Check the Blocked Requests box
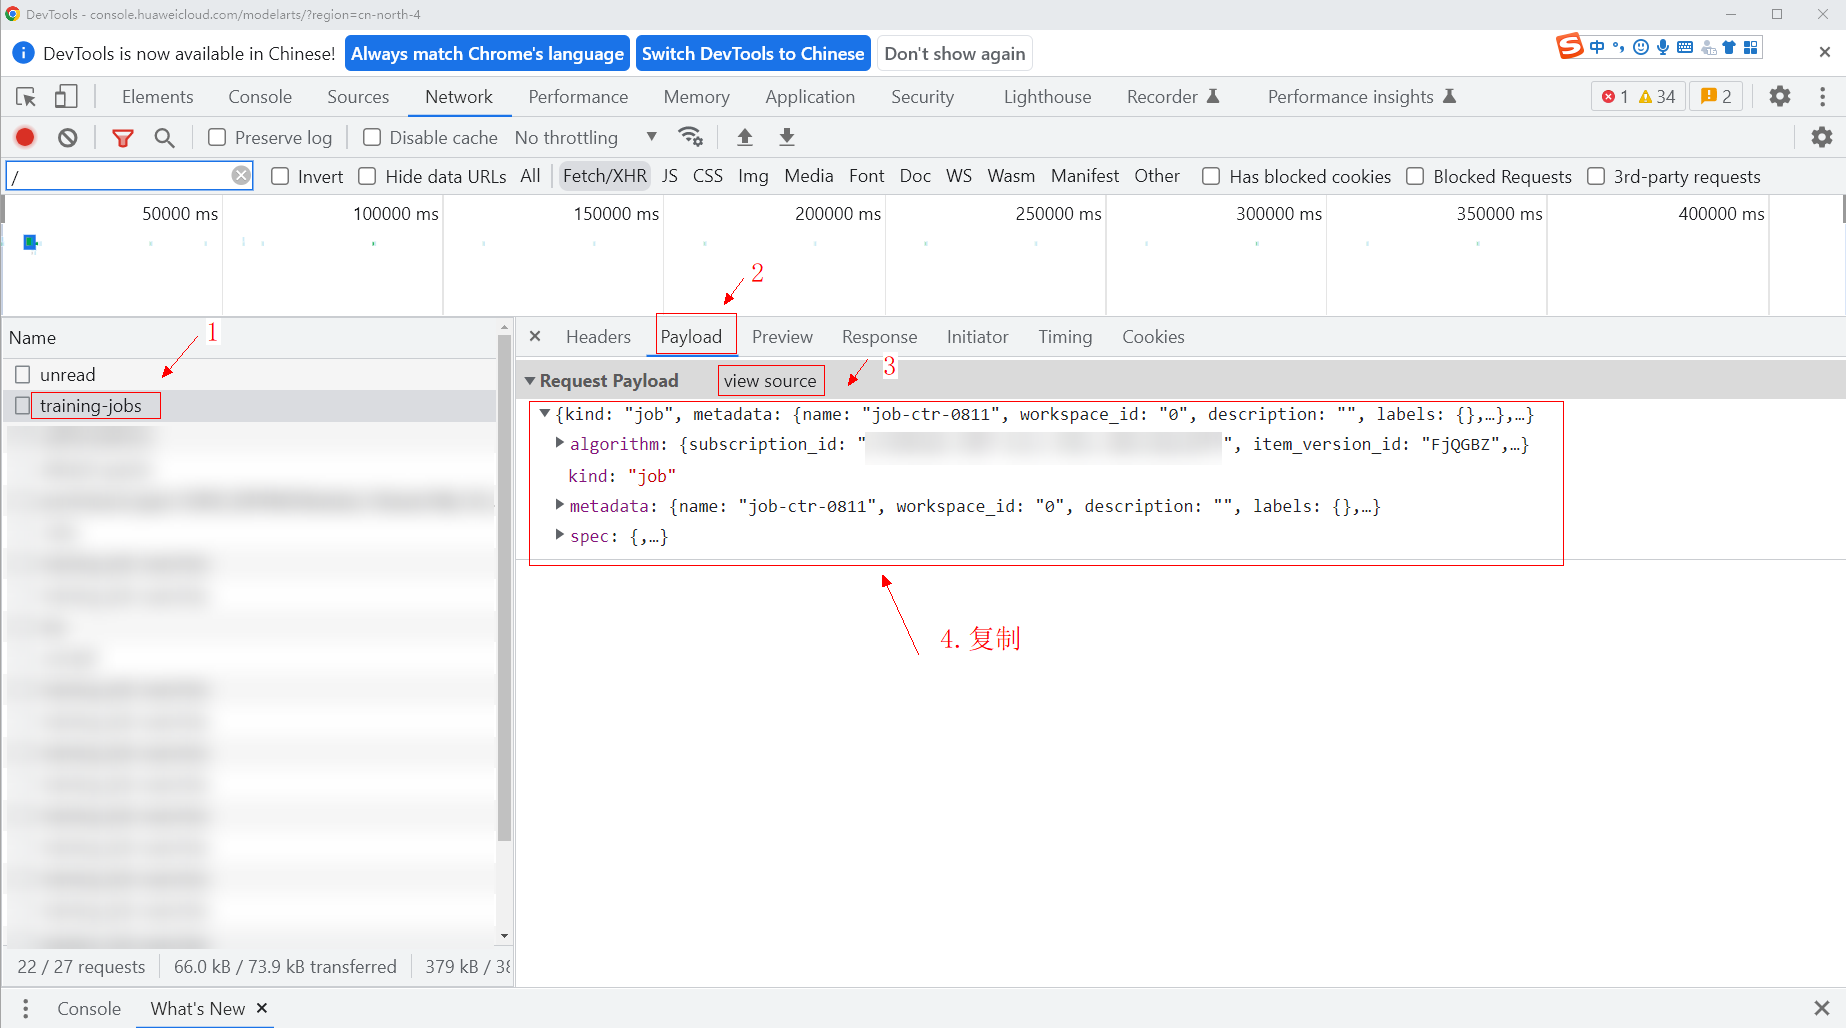The height and width of the screenshot is (1028, 1846). pyautogui.click(x=1415, y=176)
